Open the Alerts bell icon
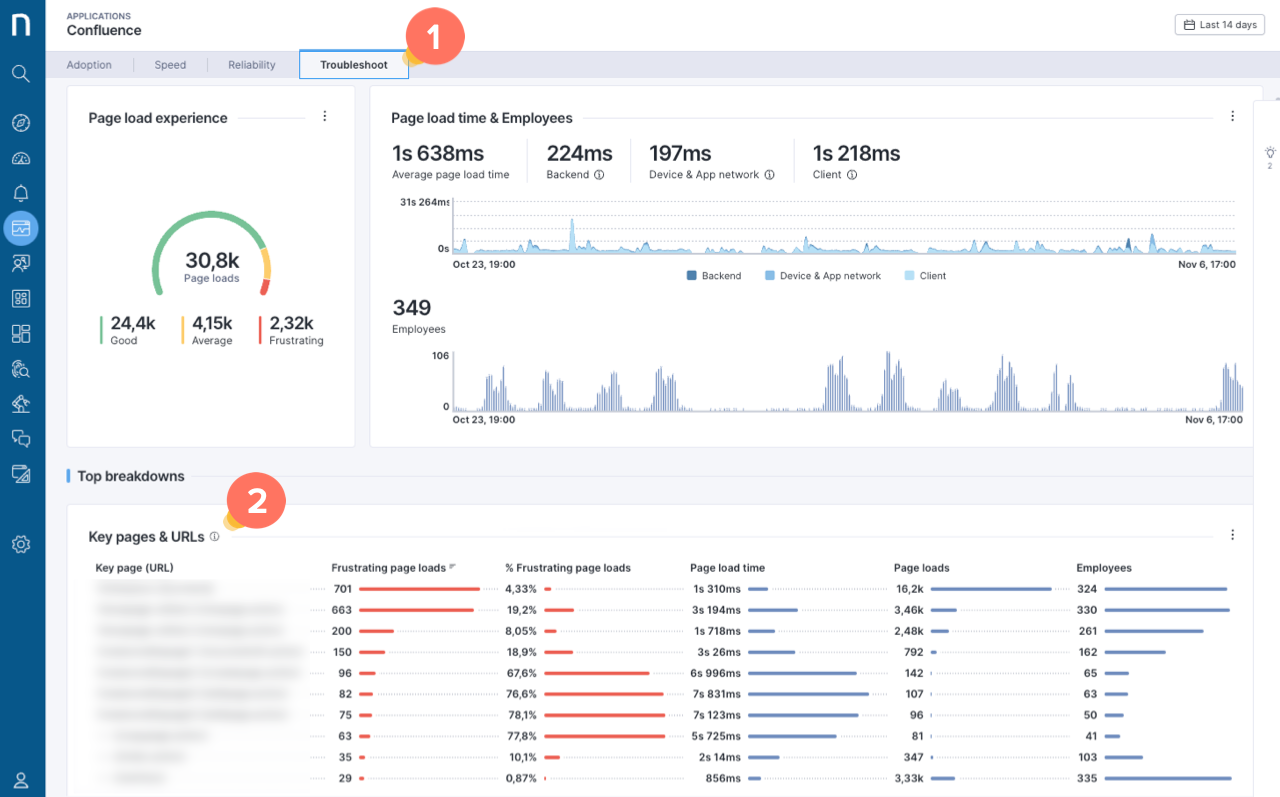This screenshot has width=1280, height=797. pyautogui.click(x=21, y=192)
